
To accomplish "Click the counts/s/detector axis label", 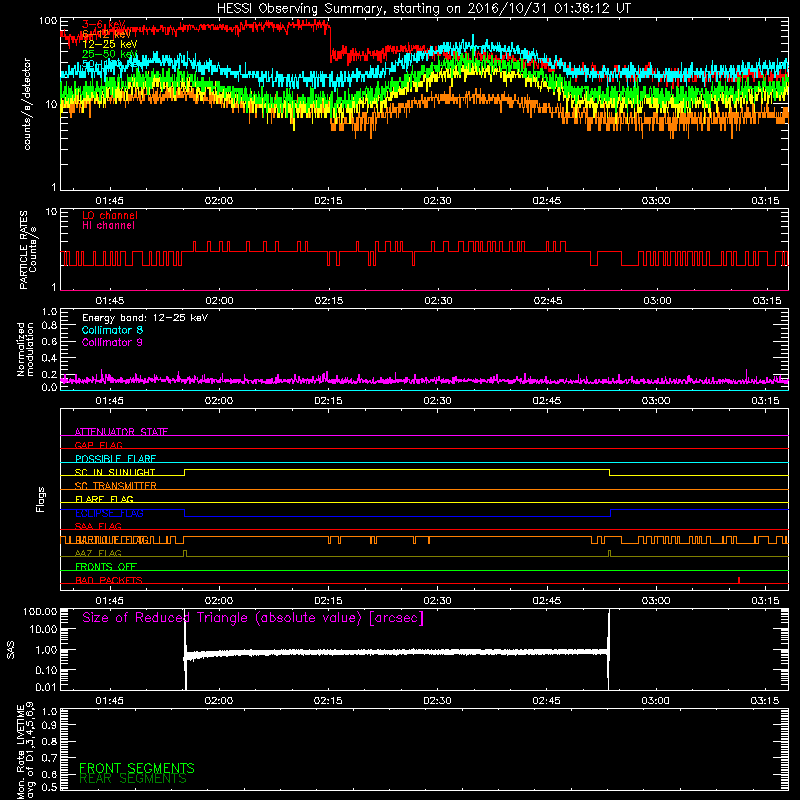I will coord(27,104).
